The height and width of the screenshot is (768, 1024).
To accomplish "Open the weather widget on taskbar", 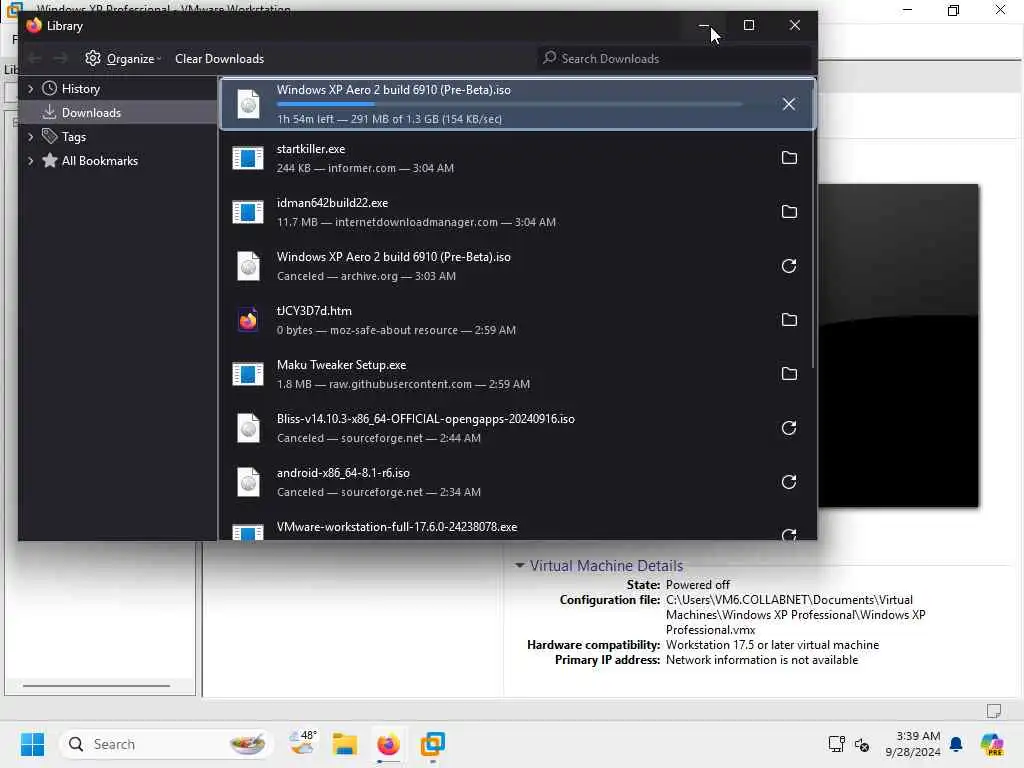I will 302,744.
